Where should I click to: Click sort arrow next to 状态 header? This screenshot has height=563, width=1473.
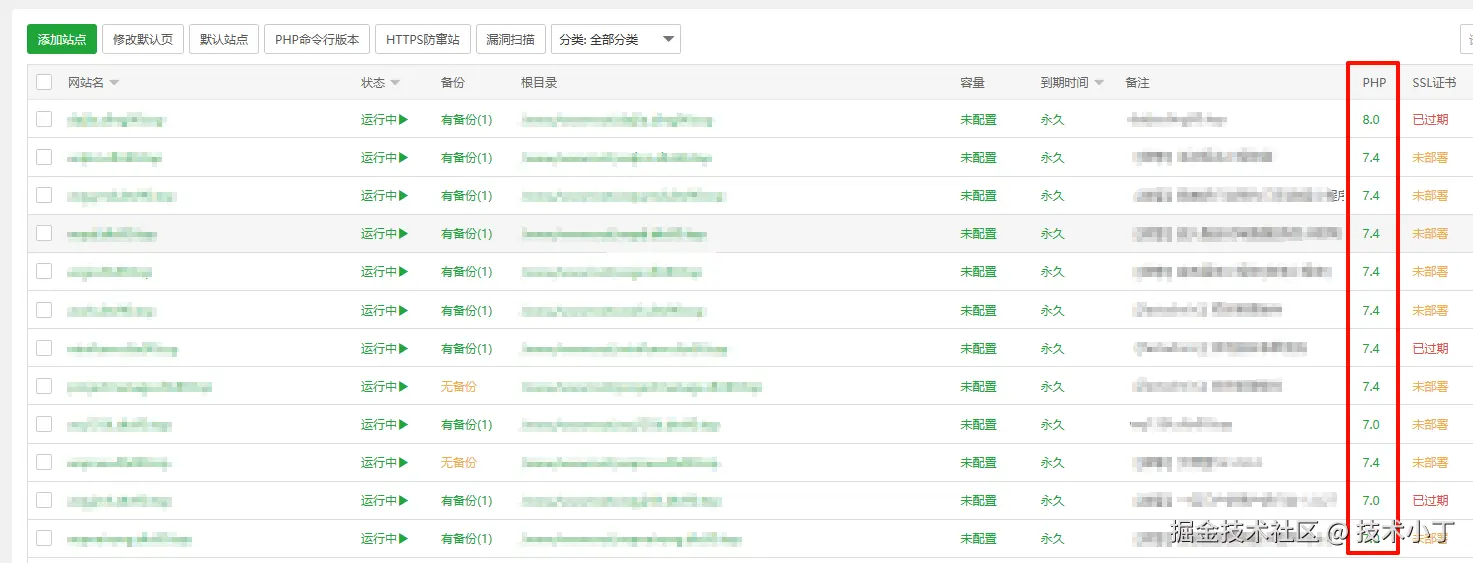click(395, 83)
